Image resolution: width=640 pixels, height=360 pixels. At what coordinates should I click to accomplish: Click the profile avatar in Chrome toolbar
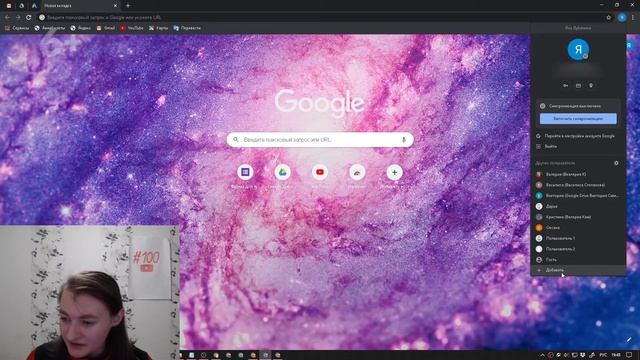622,18
